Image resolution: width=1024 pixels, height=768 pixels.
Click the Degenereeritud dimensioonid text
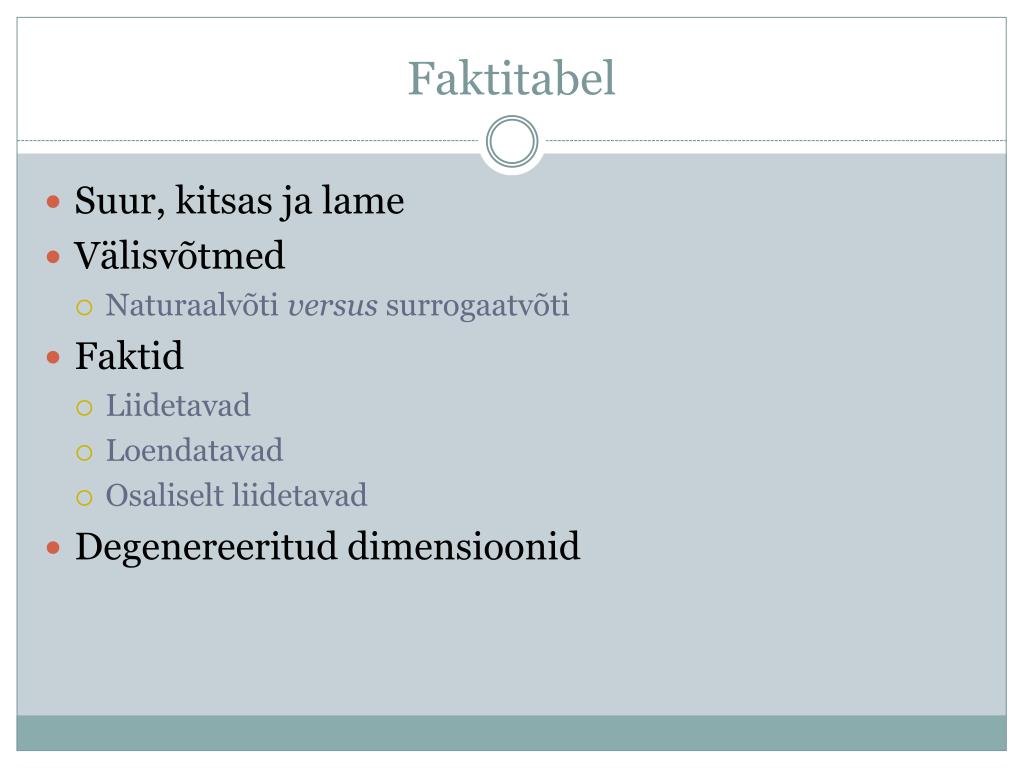pyautogui.click(x=327, y=547)
